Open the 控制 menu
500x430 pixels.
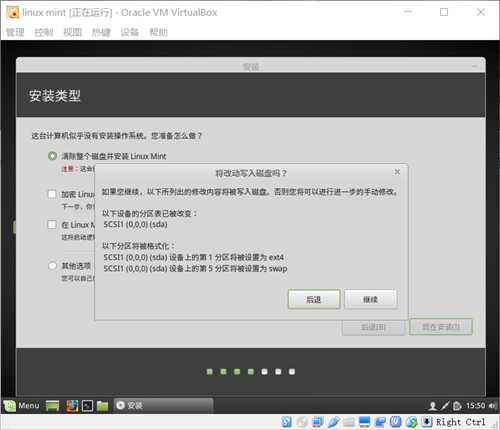[x=44, y=32]
